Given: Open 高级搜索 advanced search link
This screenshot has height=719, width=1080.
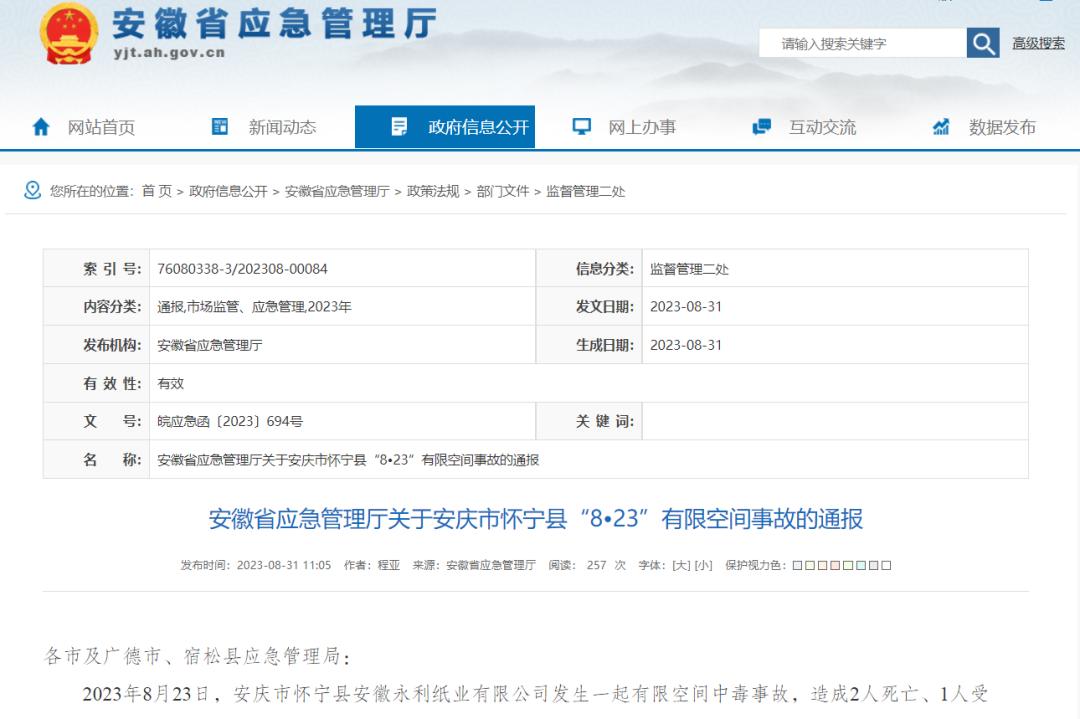Looking at the screenshot, I should pos(1038,44).
